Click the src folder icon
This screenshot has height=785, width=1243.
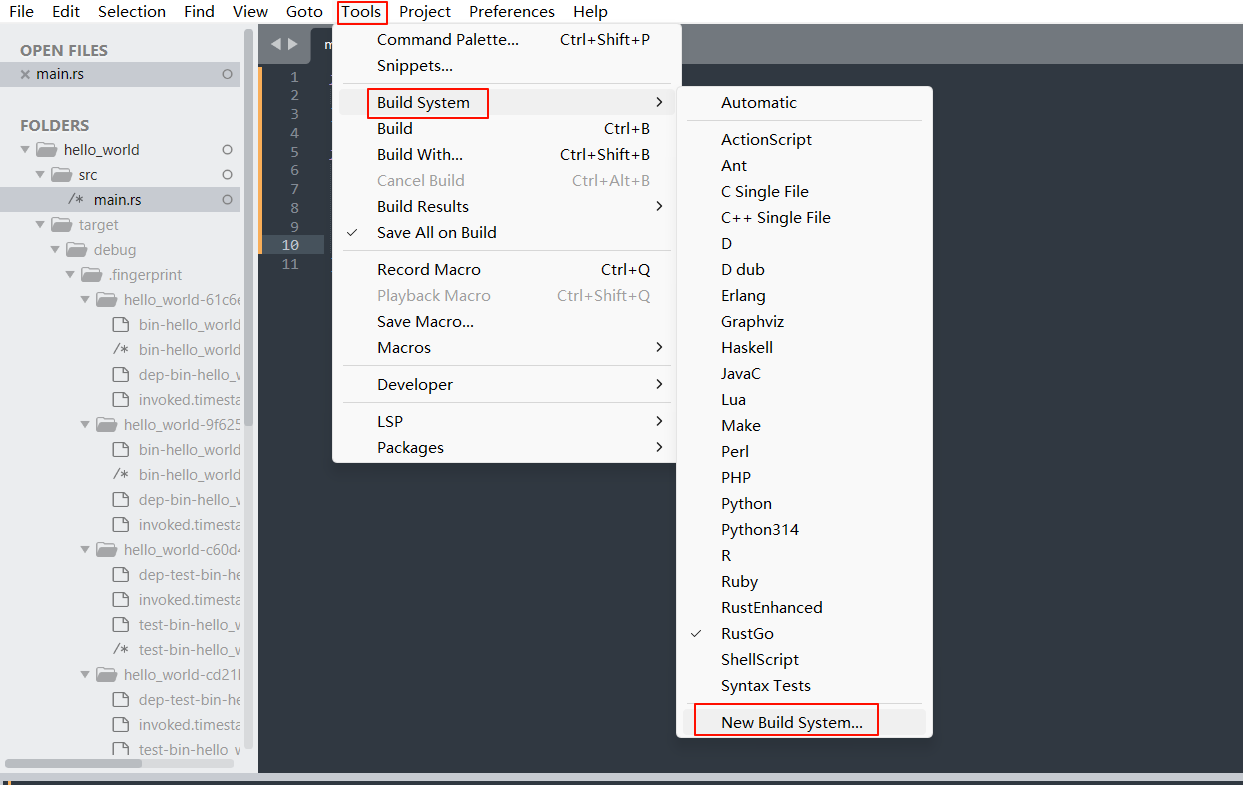61,175
